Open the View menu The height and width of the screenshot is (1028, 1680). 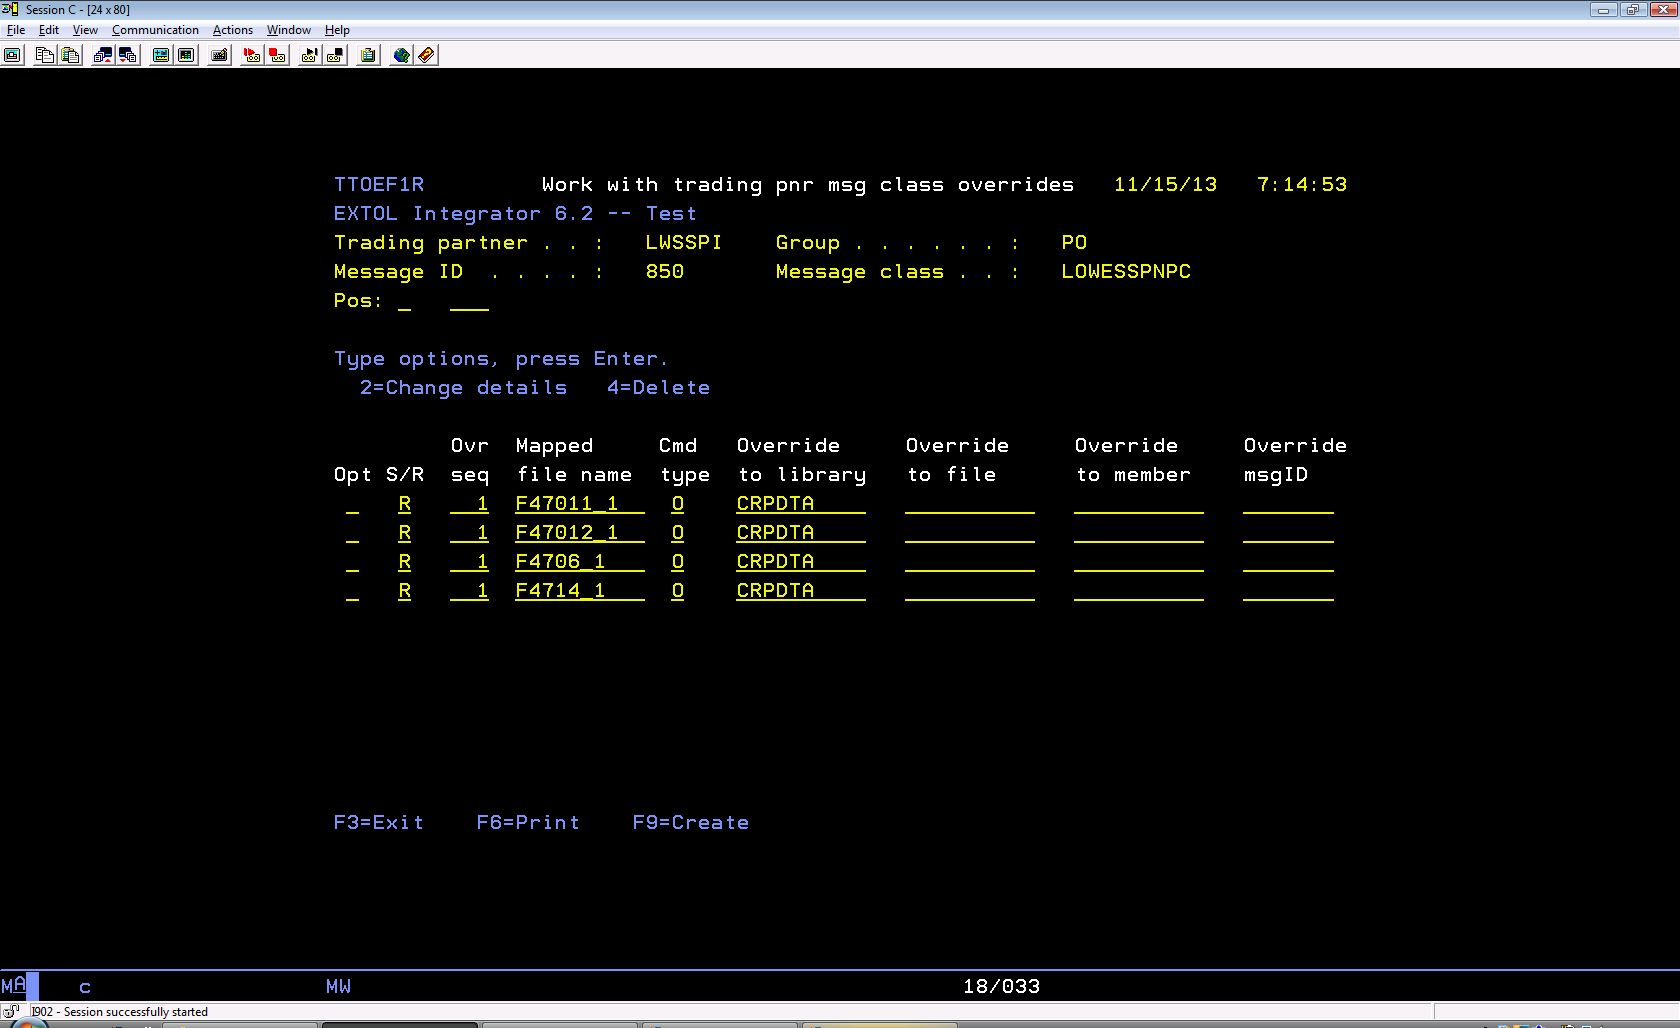[85, 30]
